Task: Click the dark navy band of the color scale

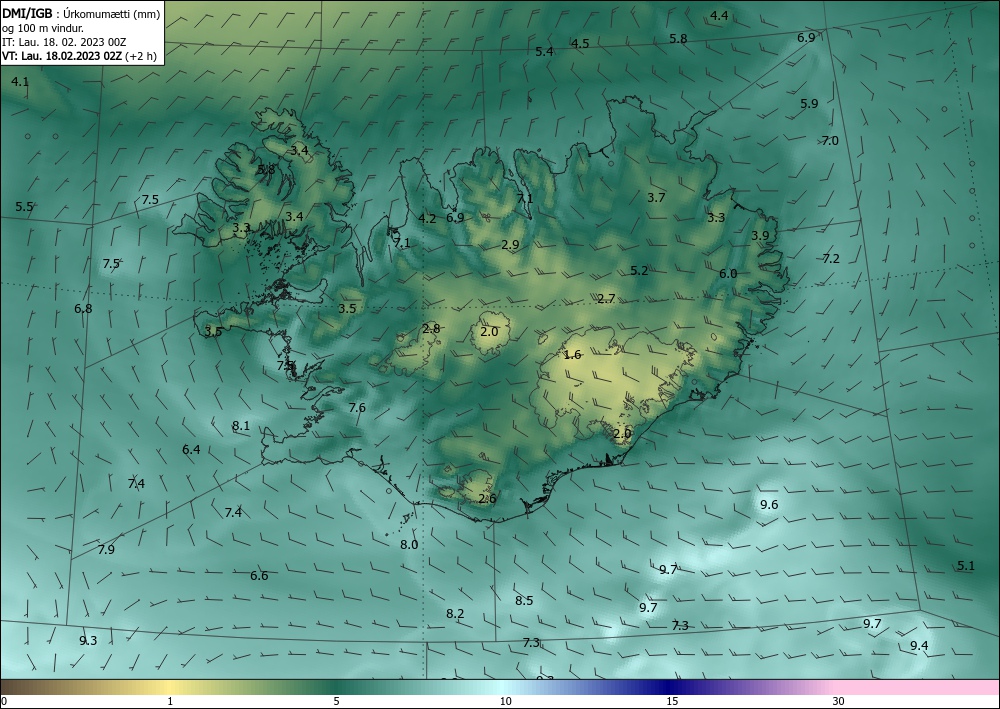Action: [x=666, y=687]
